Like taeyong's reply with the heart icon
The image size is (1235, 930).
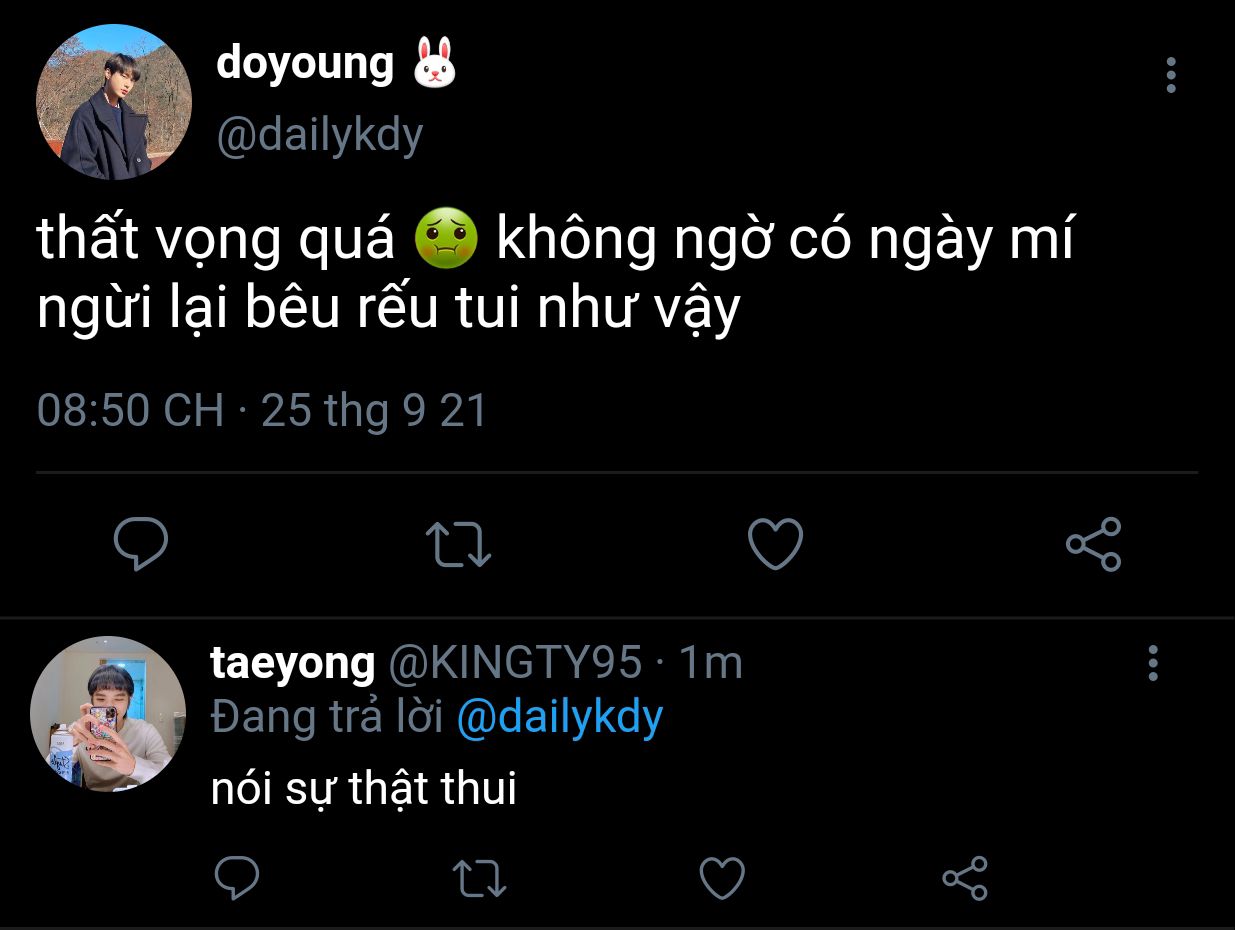click(x=721, y=879)
